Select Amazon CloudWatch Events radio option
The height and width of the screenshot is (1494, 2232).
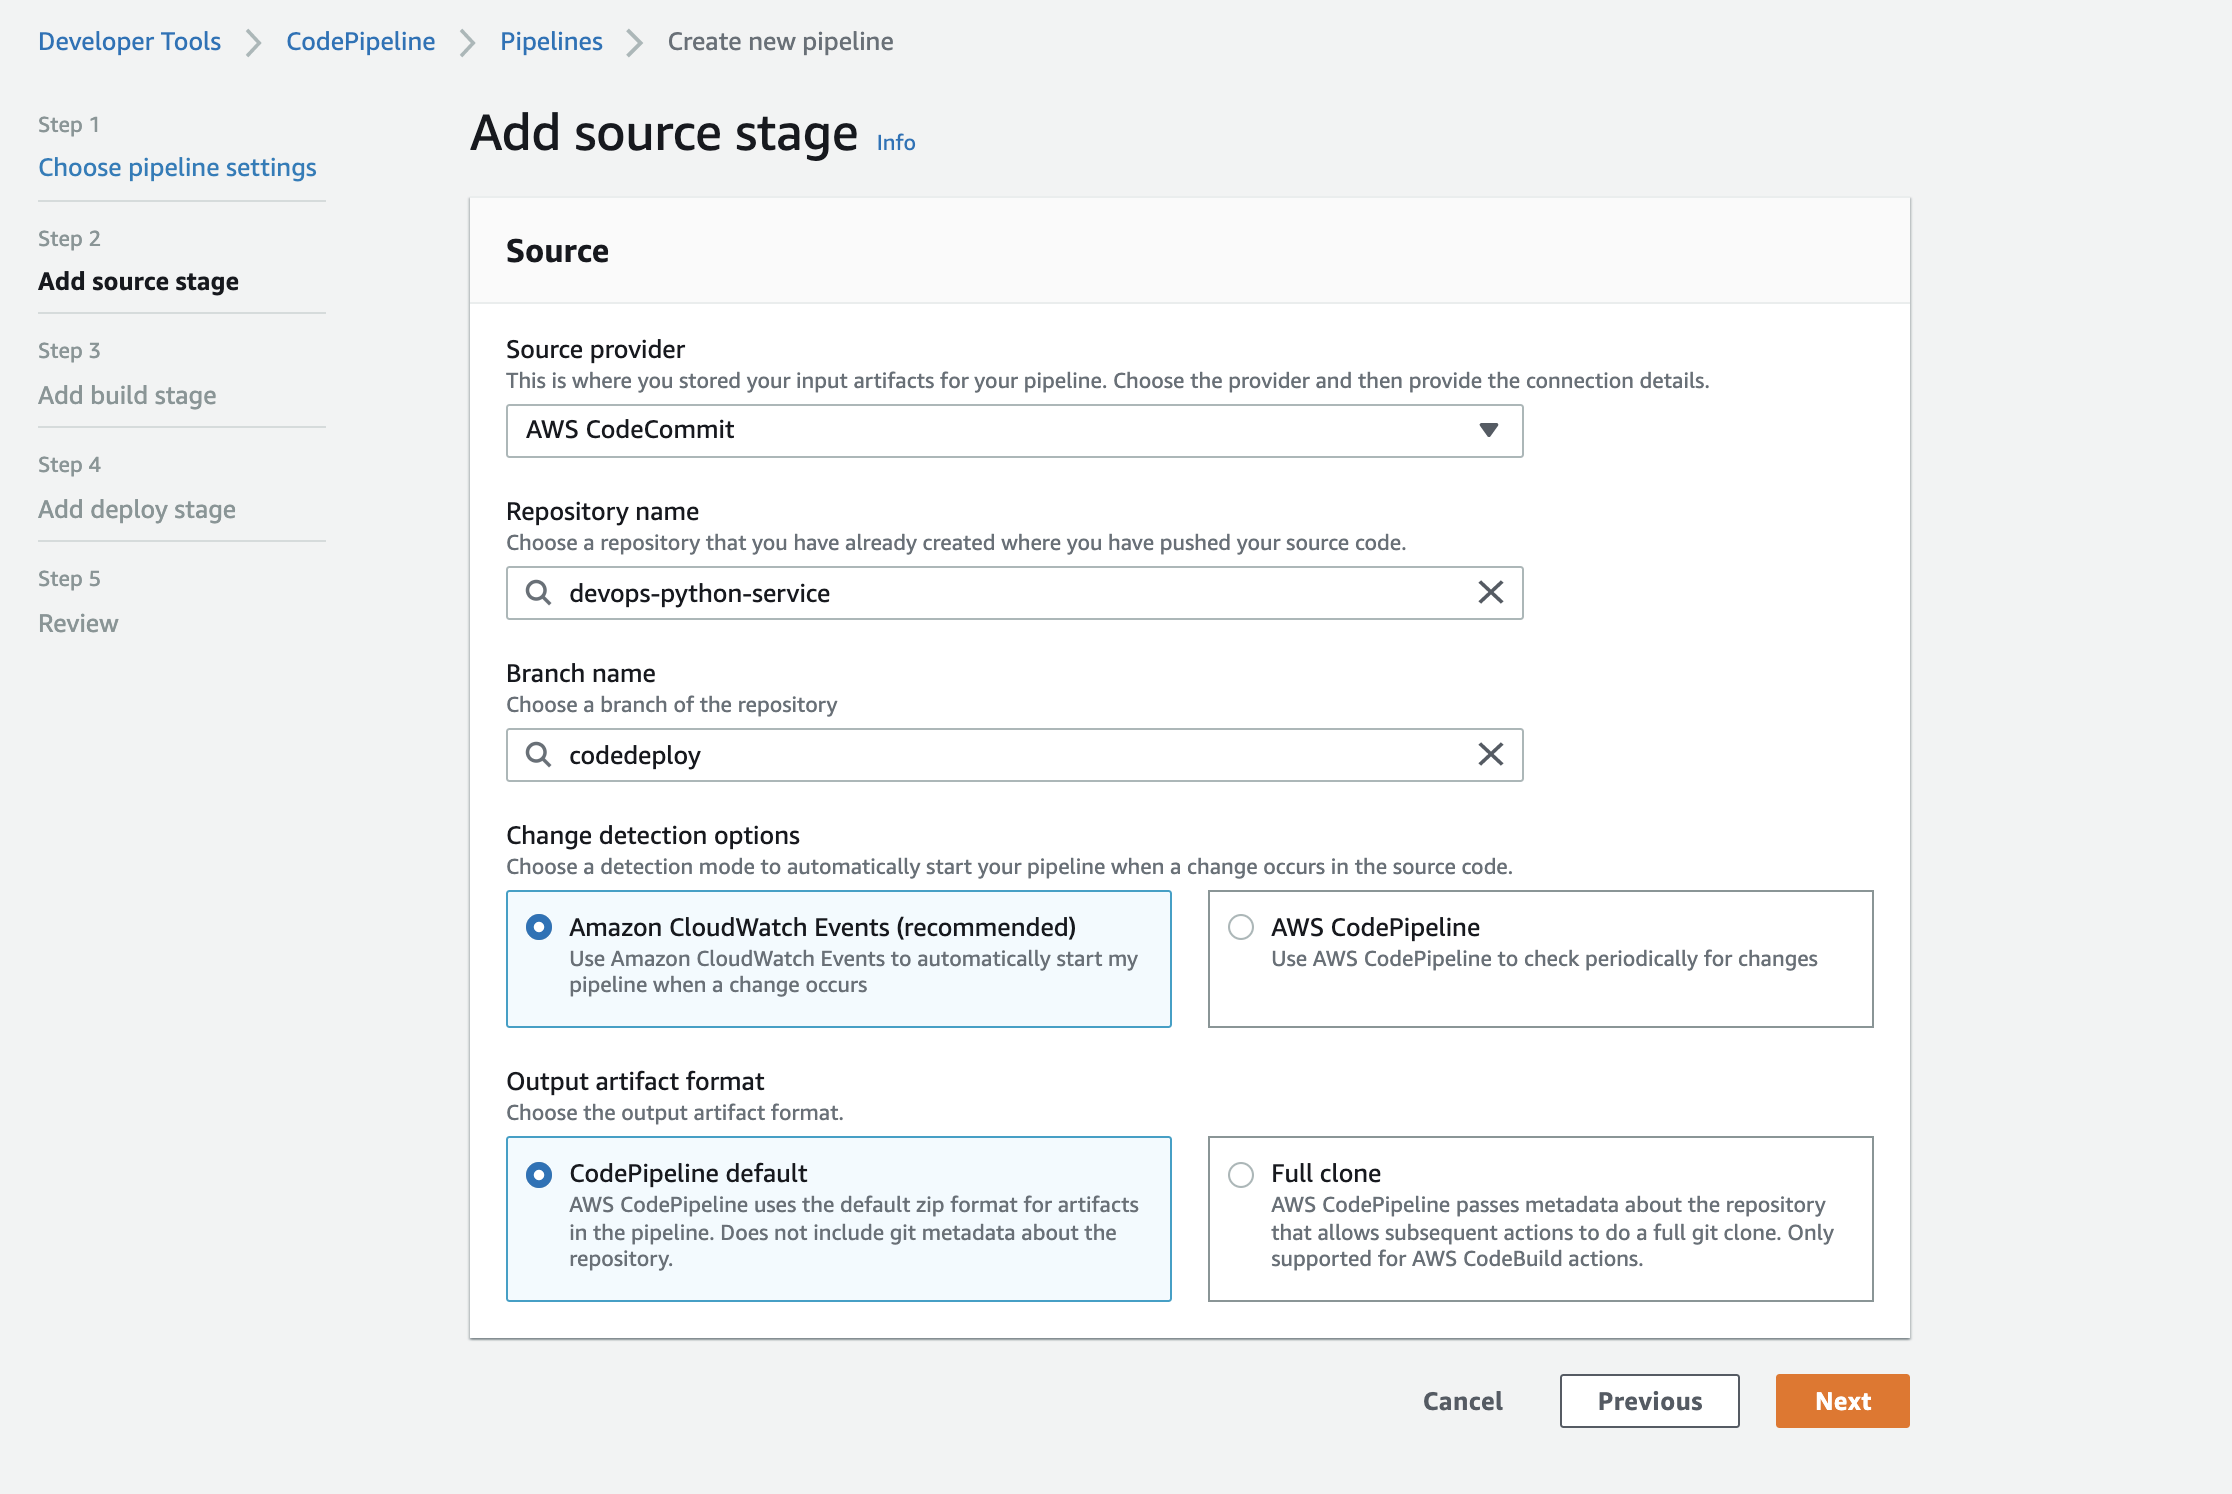(539, 928)
